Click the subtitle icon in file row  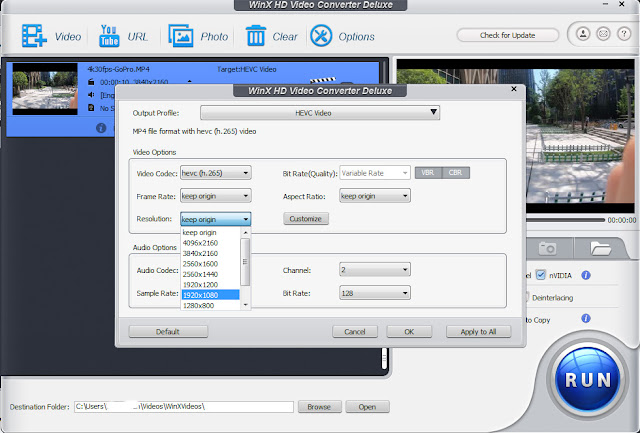coord(91,108)
